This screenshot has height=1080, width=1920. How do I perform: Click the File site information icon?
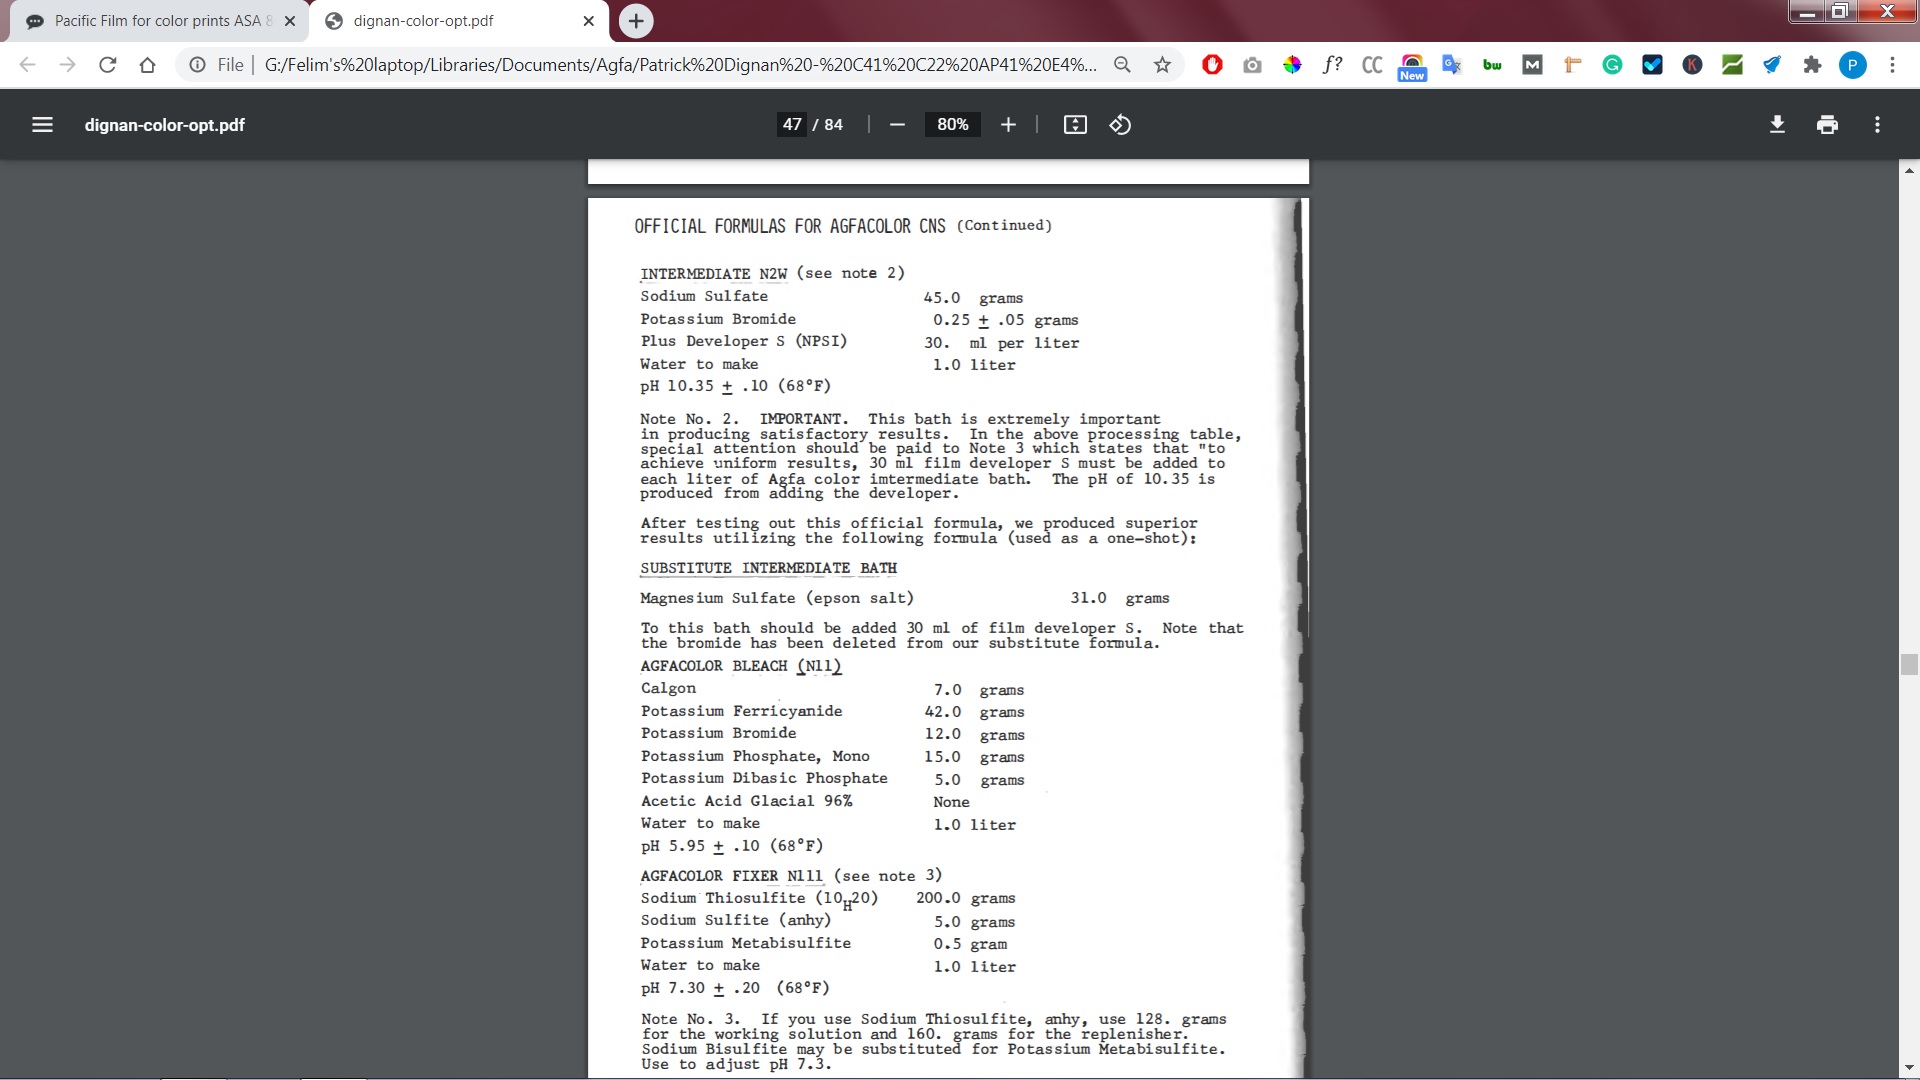[x=198, y=65]
